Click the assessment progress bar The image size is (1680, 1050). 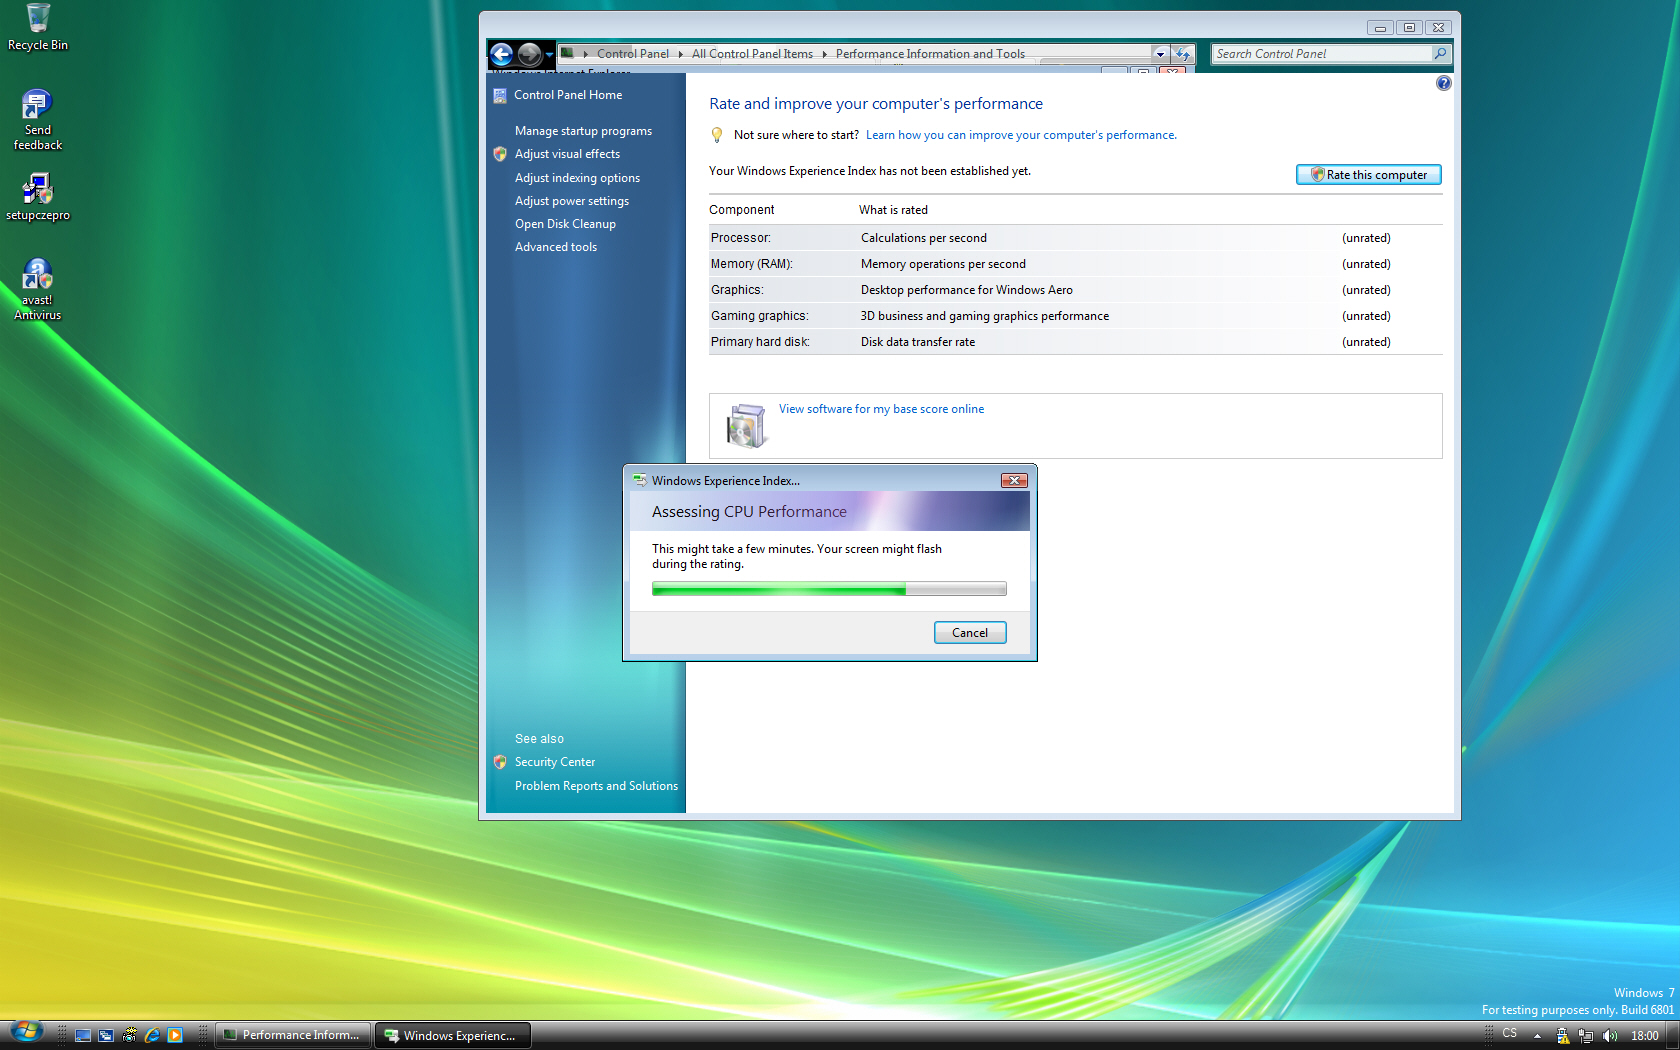coord(829,590)
